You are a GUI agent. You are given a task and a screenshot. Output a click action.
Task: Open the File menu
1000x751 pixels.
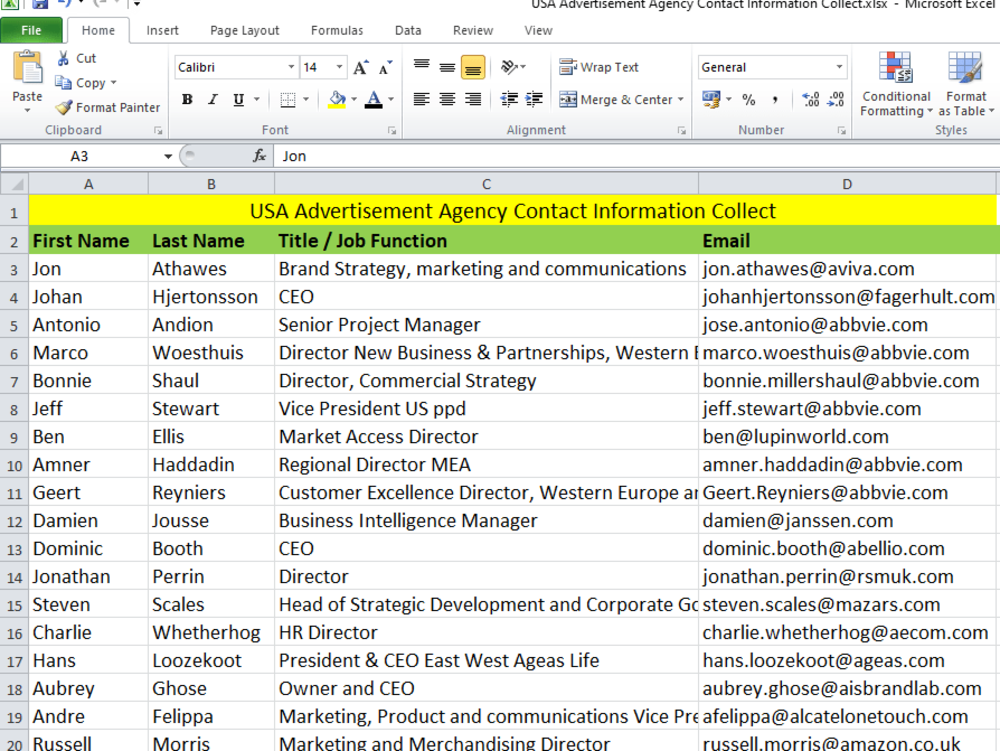[32, 30]
